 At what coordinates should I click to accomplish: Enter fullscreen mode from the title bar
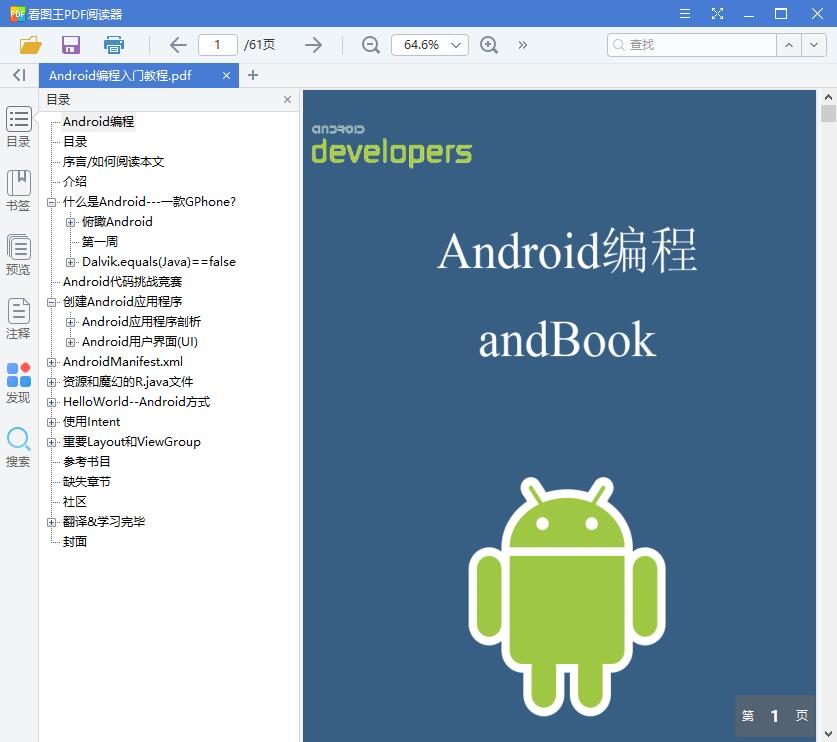[716, 14]
